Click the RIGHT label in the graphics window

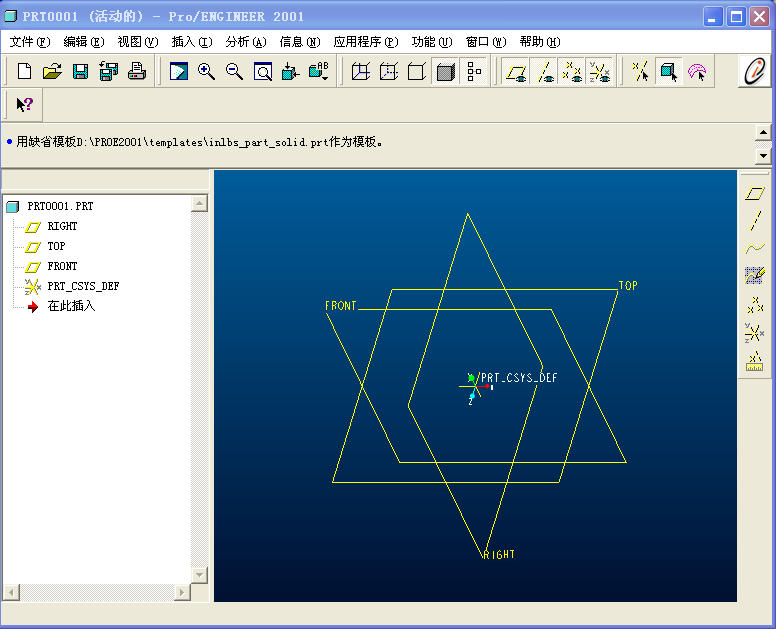(x=499, y=555)
